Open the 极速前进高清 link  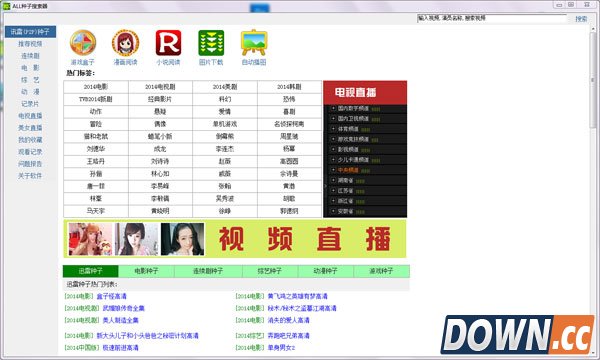(x=121, y=348)
